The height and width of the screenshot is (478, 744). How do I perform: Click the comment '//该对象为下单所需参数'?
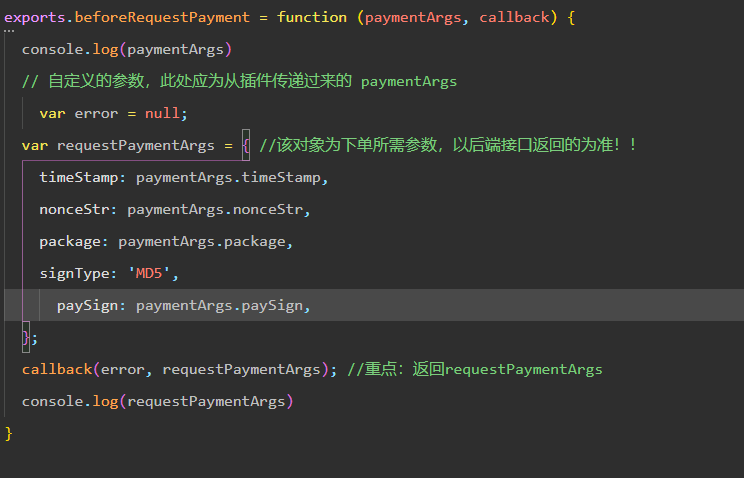tap(447, 145)
